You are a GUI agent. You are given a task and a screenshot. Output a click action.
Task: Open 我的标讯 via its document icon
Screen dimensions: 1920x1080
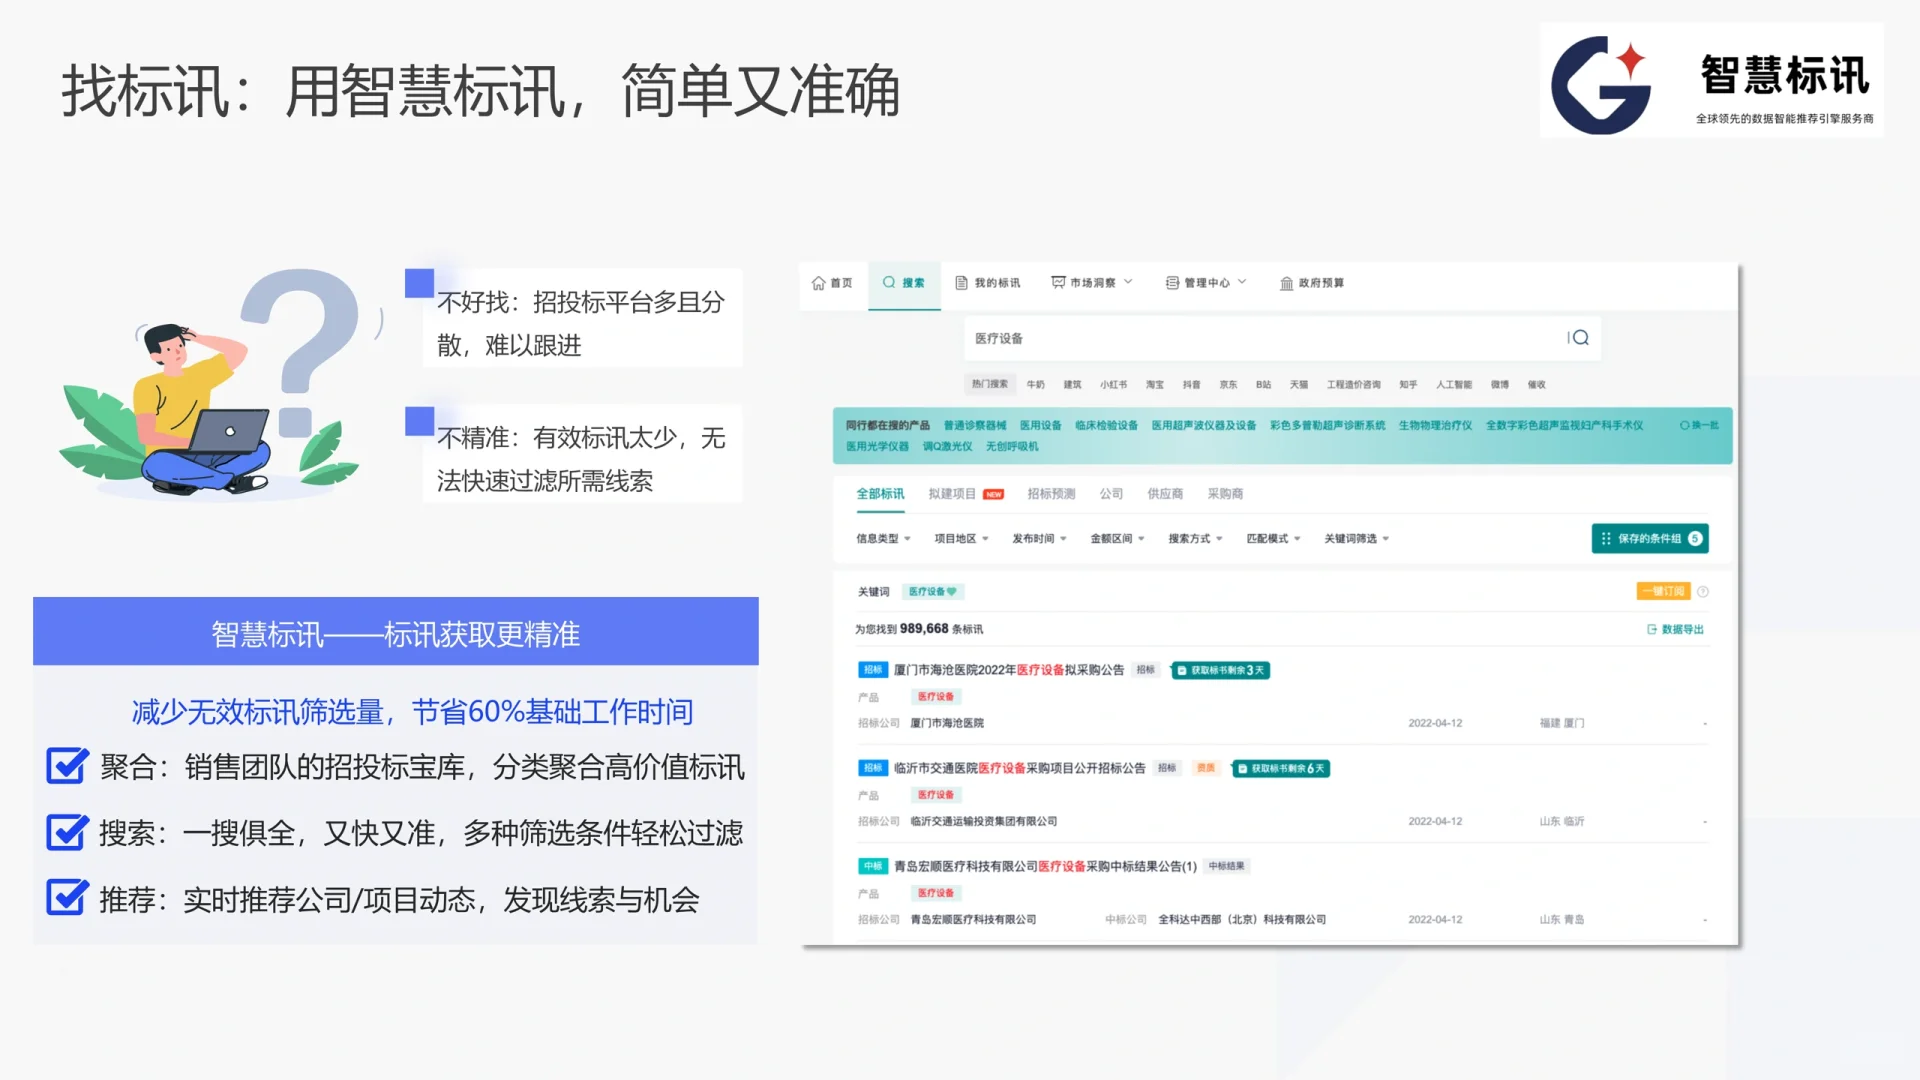click(x=961, y=282)
